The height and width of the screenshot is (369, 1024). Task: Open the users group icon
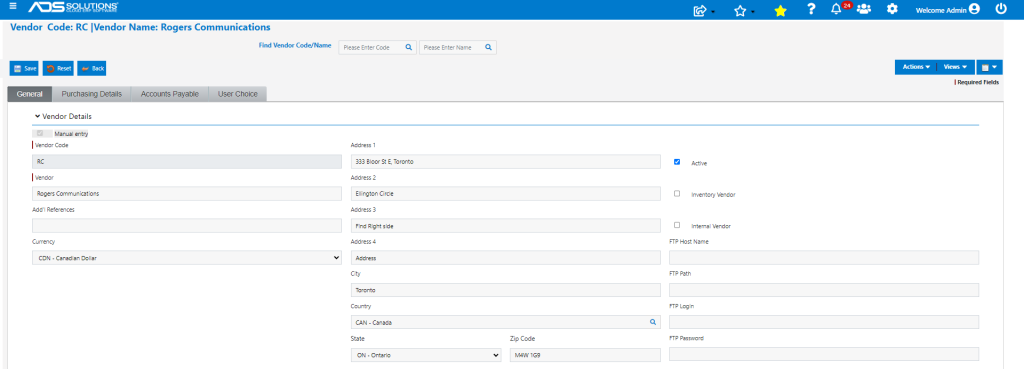pyautogui.click(x=864, y=9)
